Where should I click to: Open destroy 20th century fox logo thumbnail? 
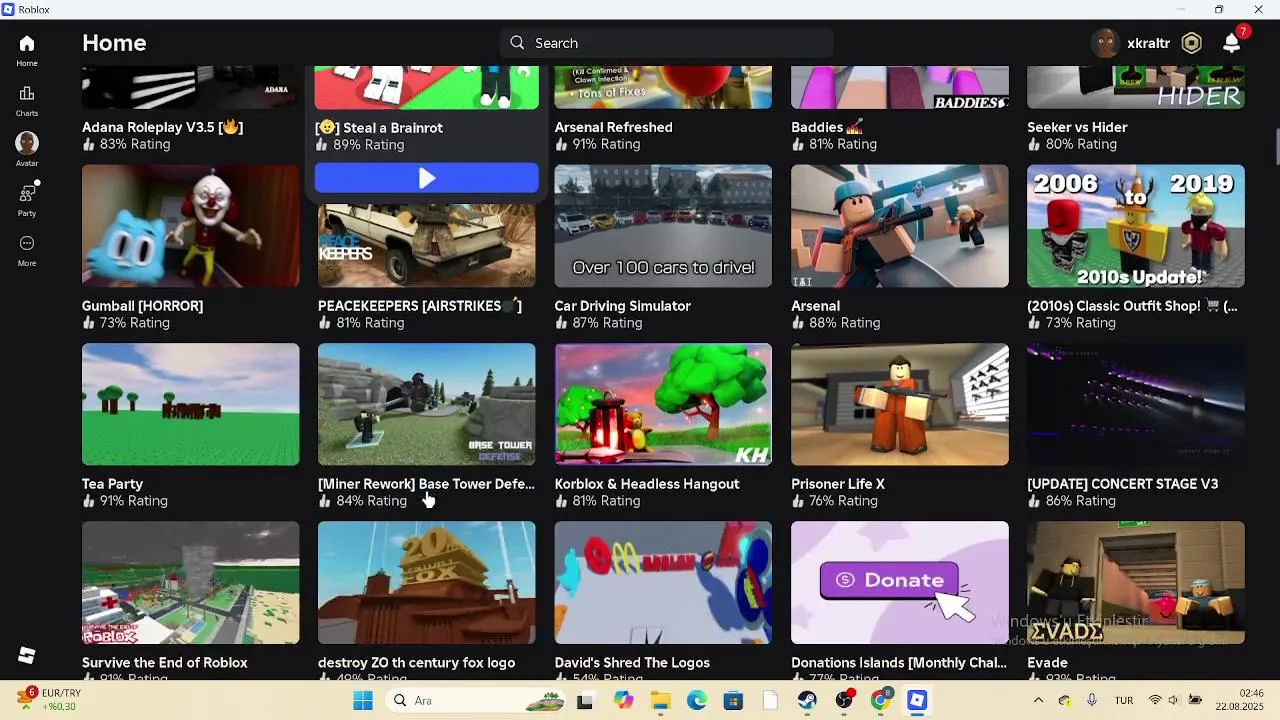click(427, 583)
